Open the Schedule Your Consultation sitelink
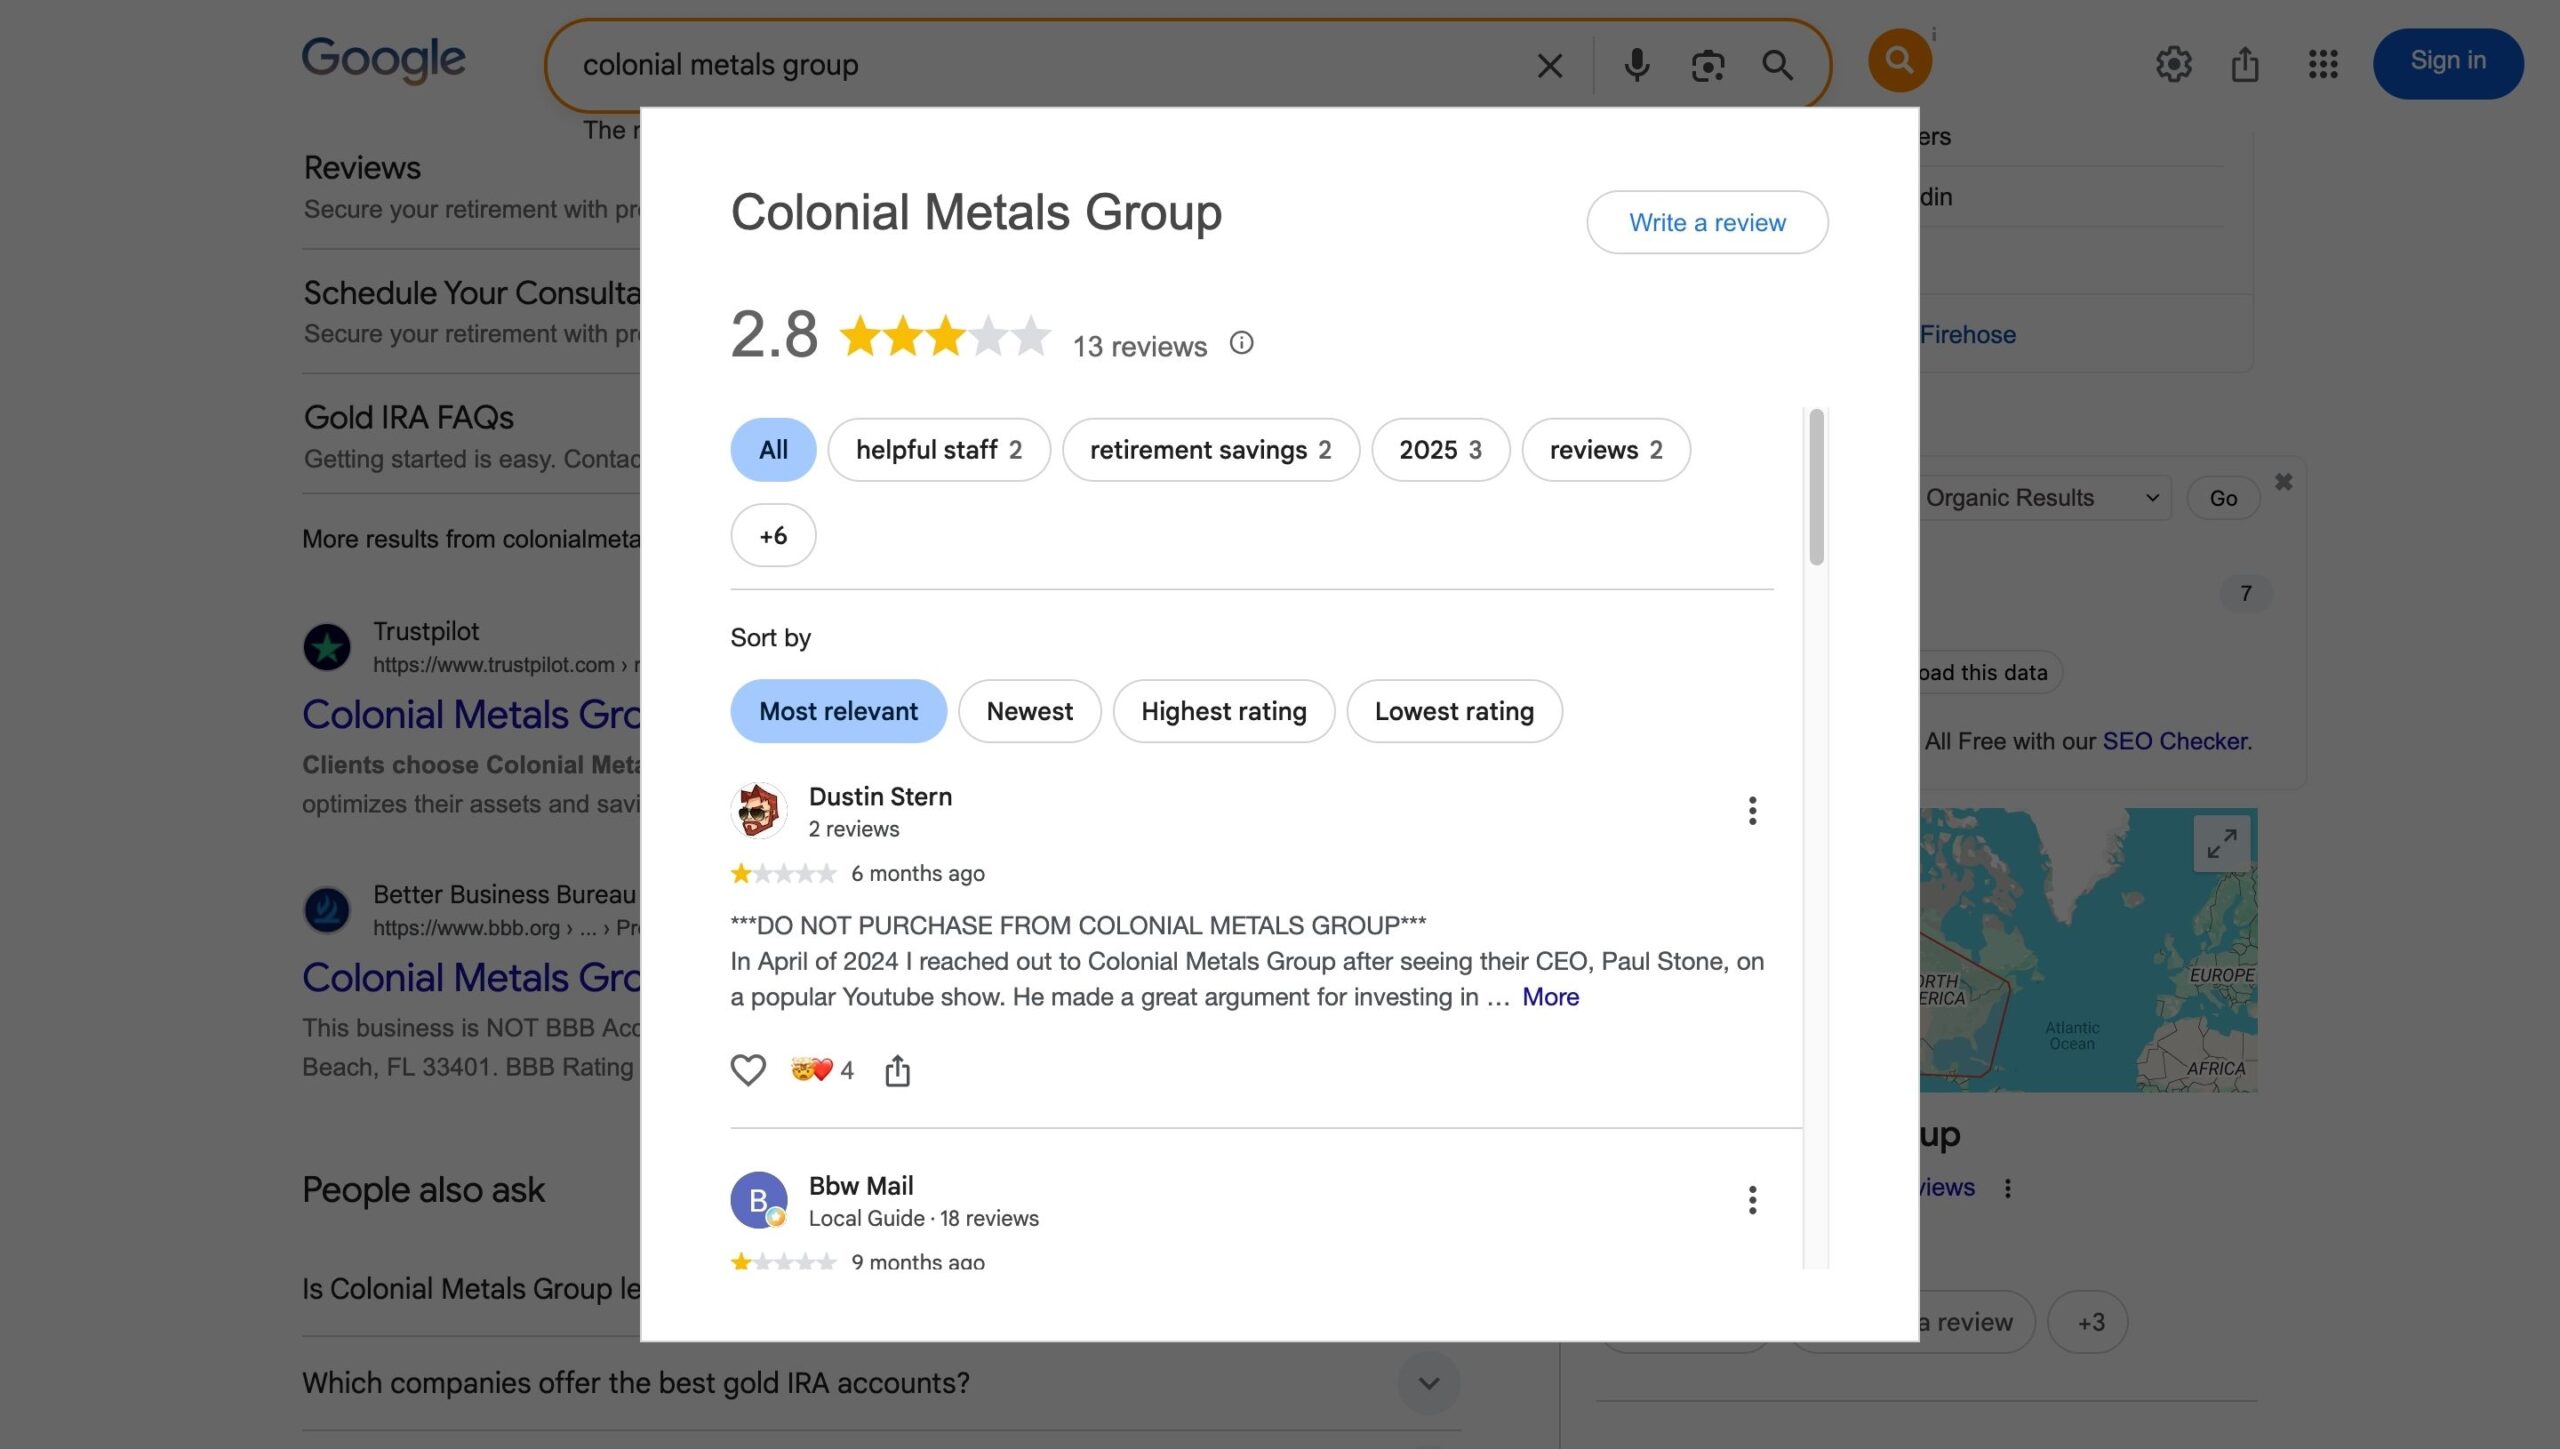This screenshot has height=1449, width=2560. click(472, 293)
